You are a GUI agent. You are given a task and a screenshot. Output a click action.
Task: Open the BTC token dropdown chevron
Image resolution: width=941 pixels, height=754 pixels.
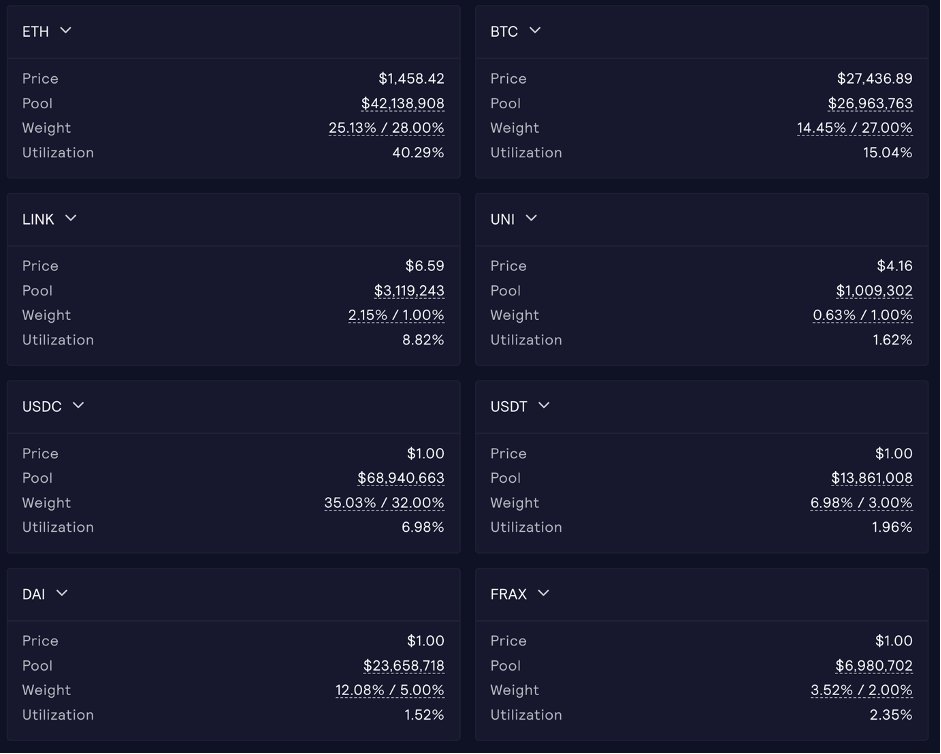535,31
